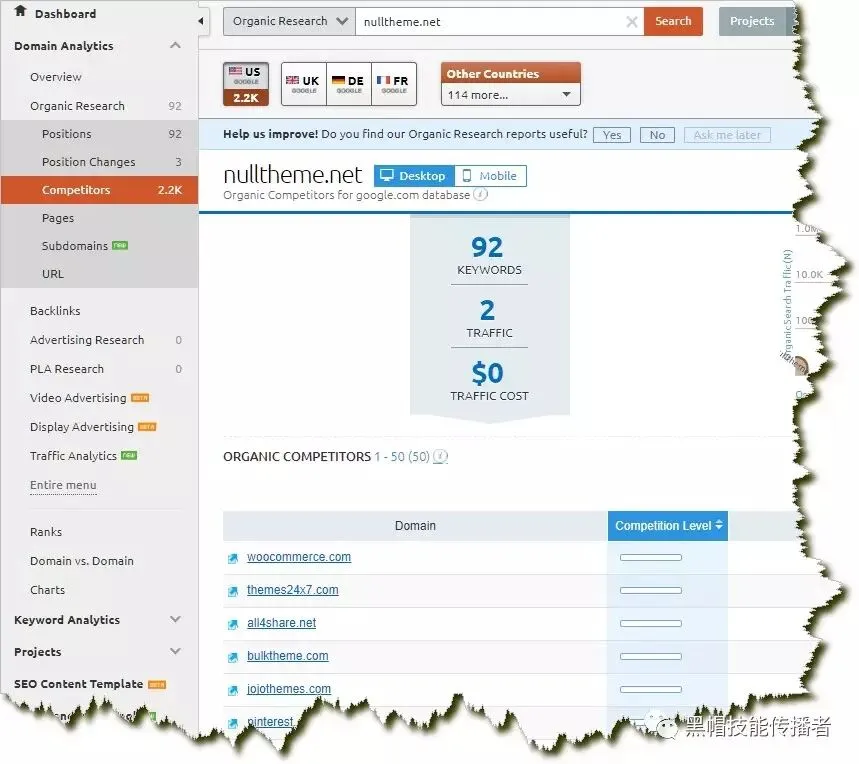Select the US Google database

click(x=246, y=84)
